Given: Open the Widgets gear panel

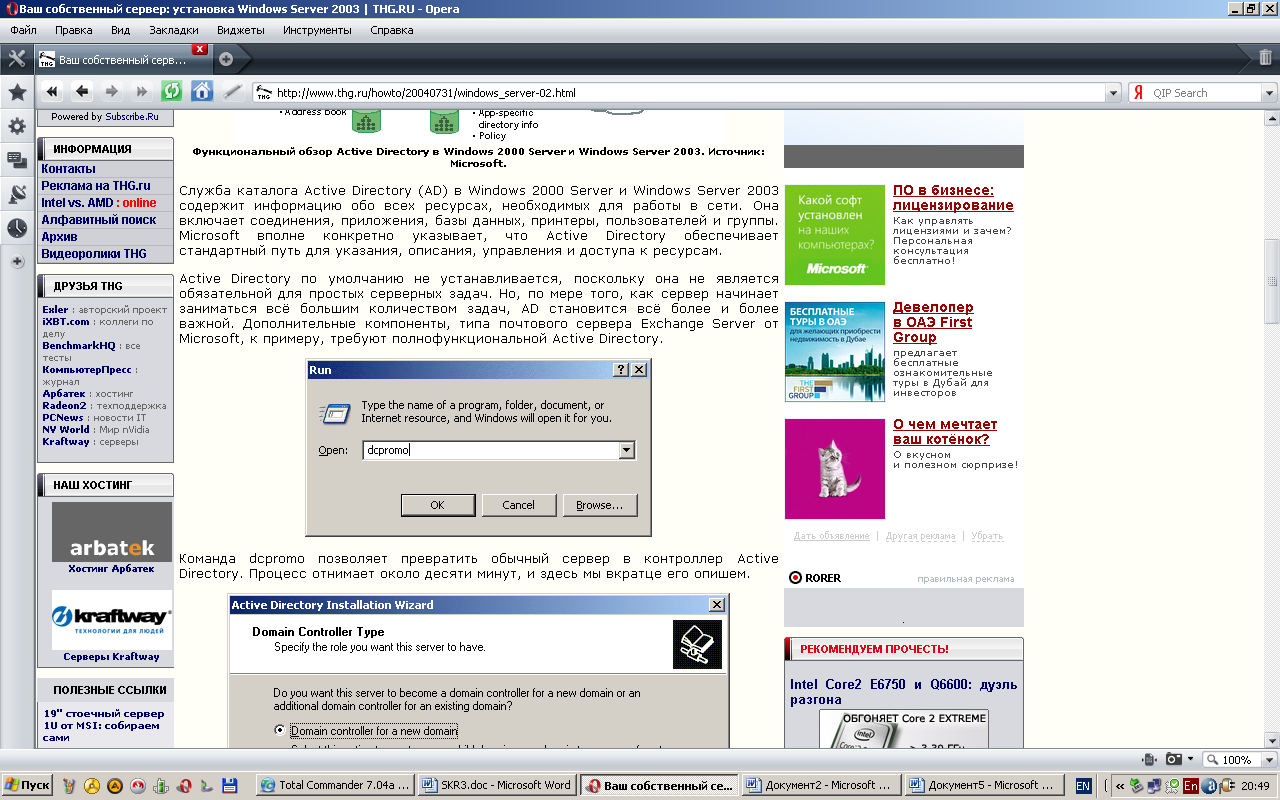Looking at the screenshot, I should (17, 126).
